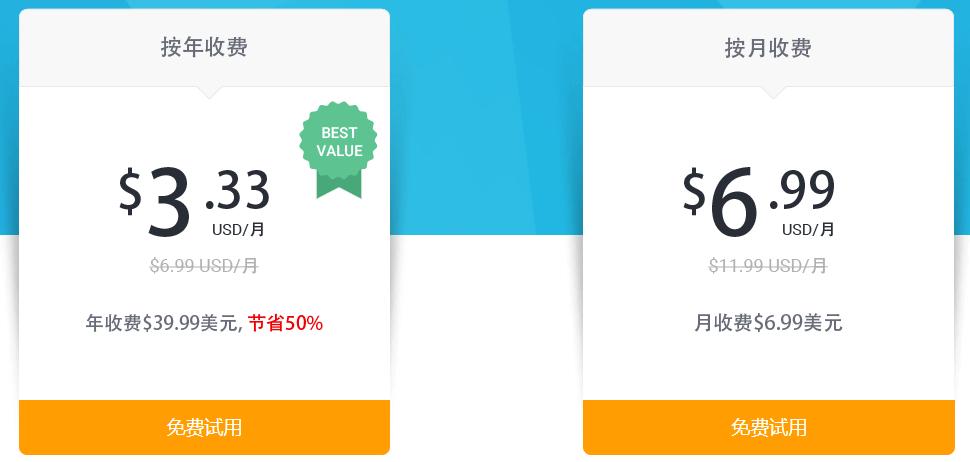Click the dark USD/月 label below large .99
Viewport: 970px width, 462px height.
tap(808, 230)
